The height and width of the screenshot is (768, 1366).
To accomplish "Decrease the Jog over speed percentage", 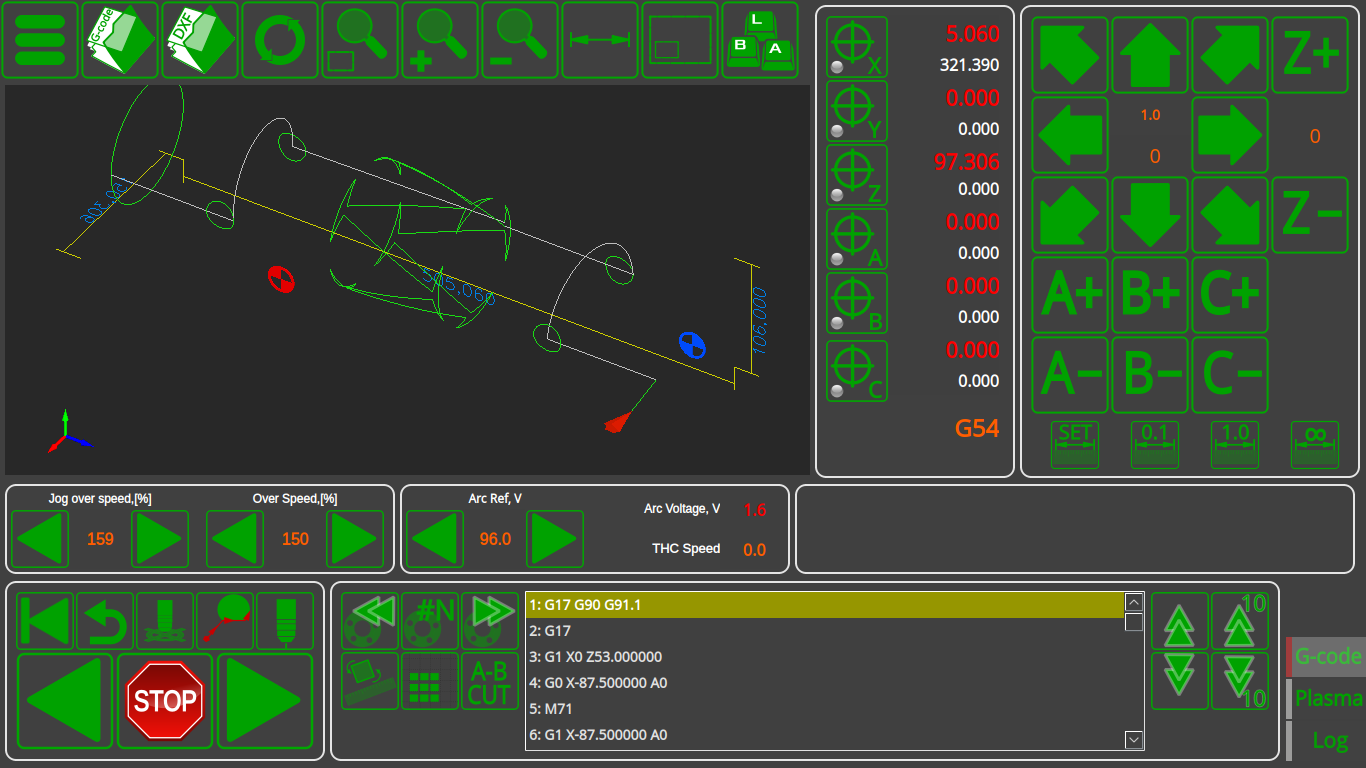I will pyautogui.click(x=40, y=539).
